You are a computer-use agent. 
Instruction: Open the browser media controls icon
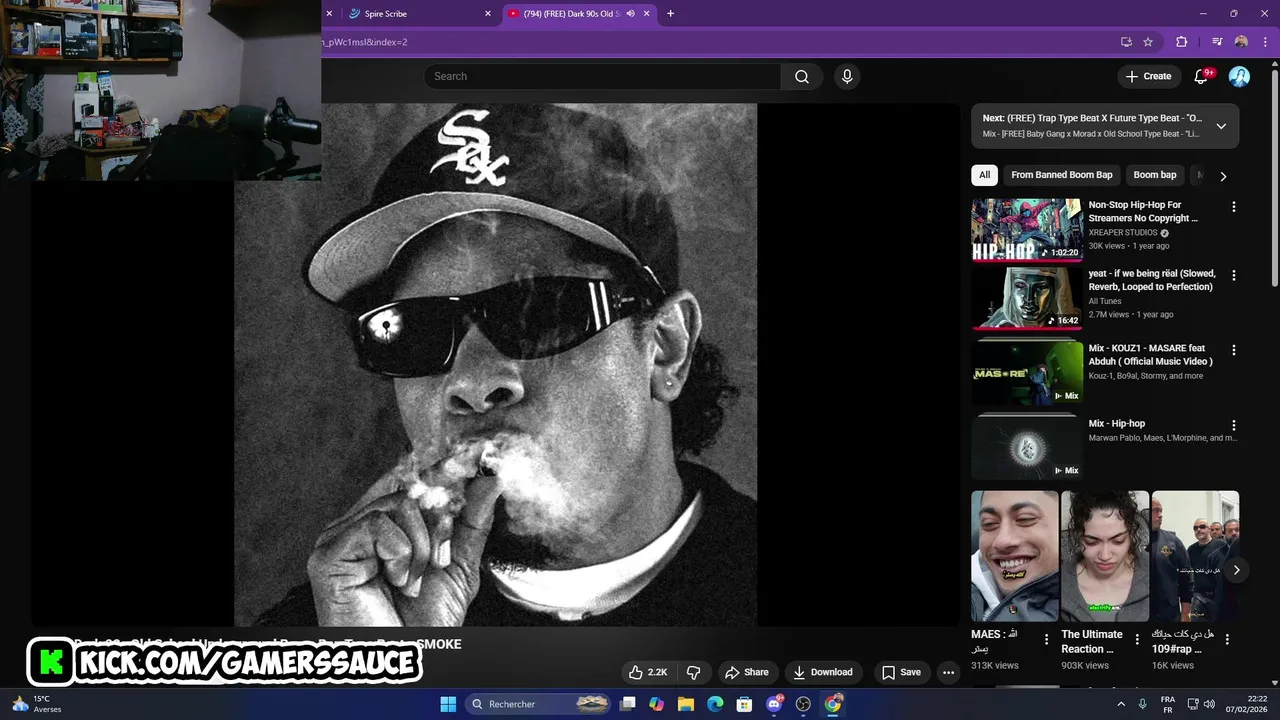[x=1217, y=42]
